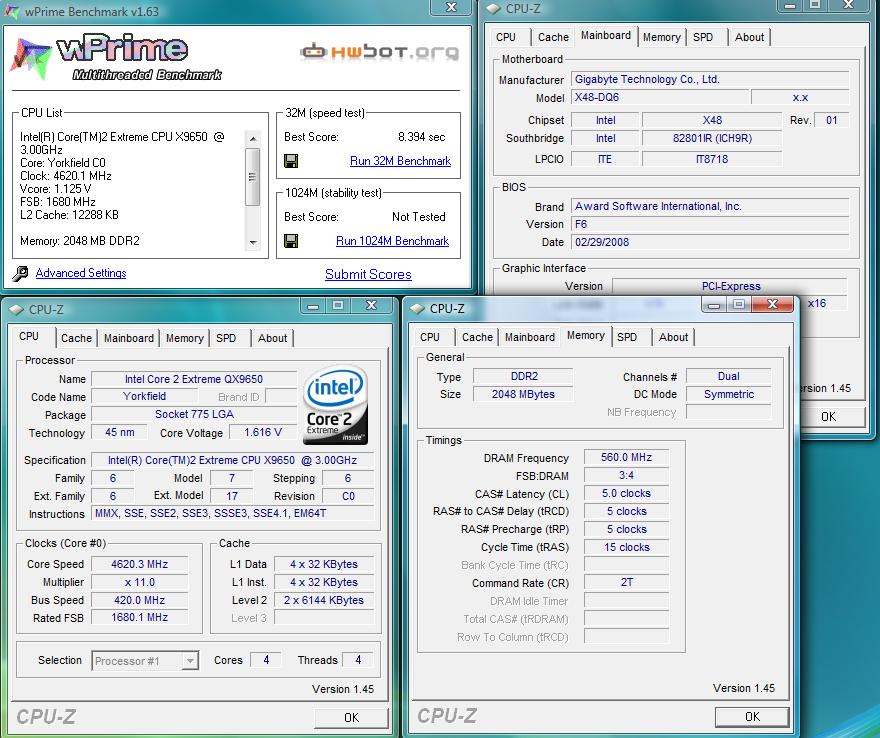Select SPD tab in Mainboard window

703,37
